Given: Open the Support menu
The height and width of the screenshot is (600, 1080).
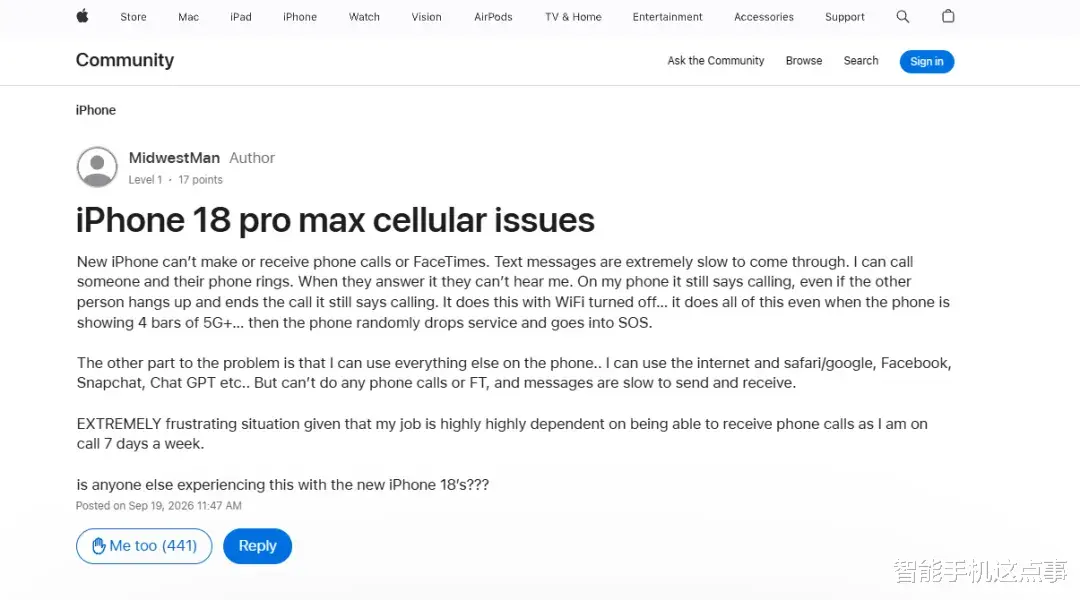Looking at the screenshot, I should pyautogui.click(x=844, y=17).
